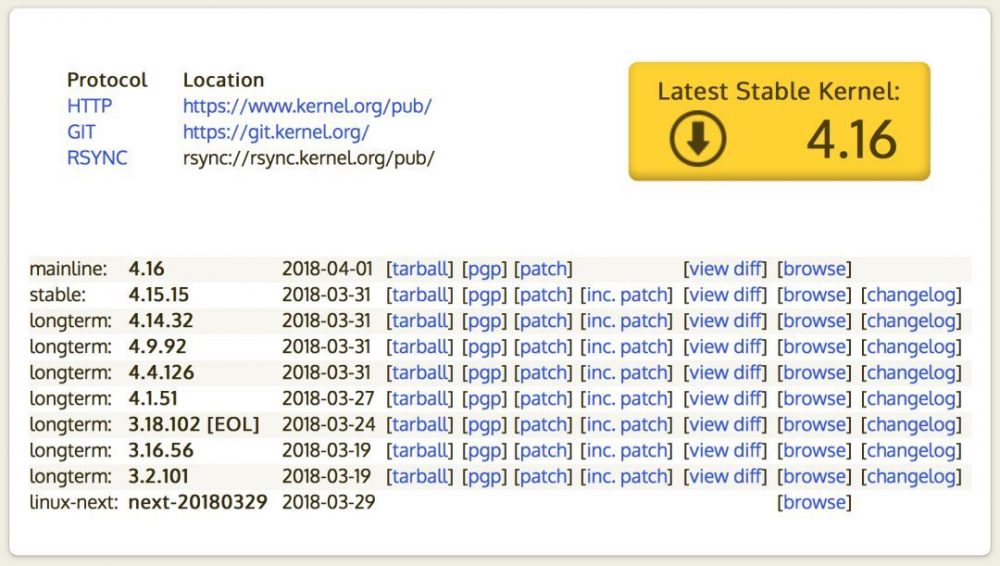The image size is (1000, 566).
Task: Open changelog for longterm 4.9.92
Action: tap(911, 346)
